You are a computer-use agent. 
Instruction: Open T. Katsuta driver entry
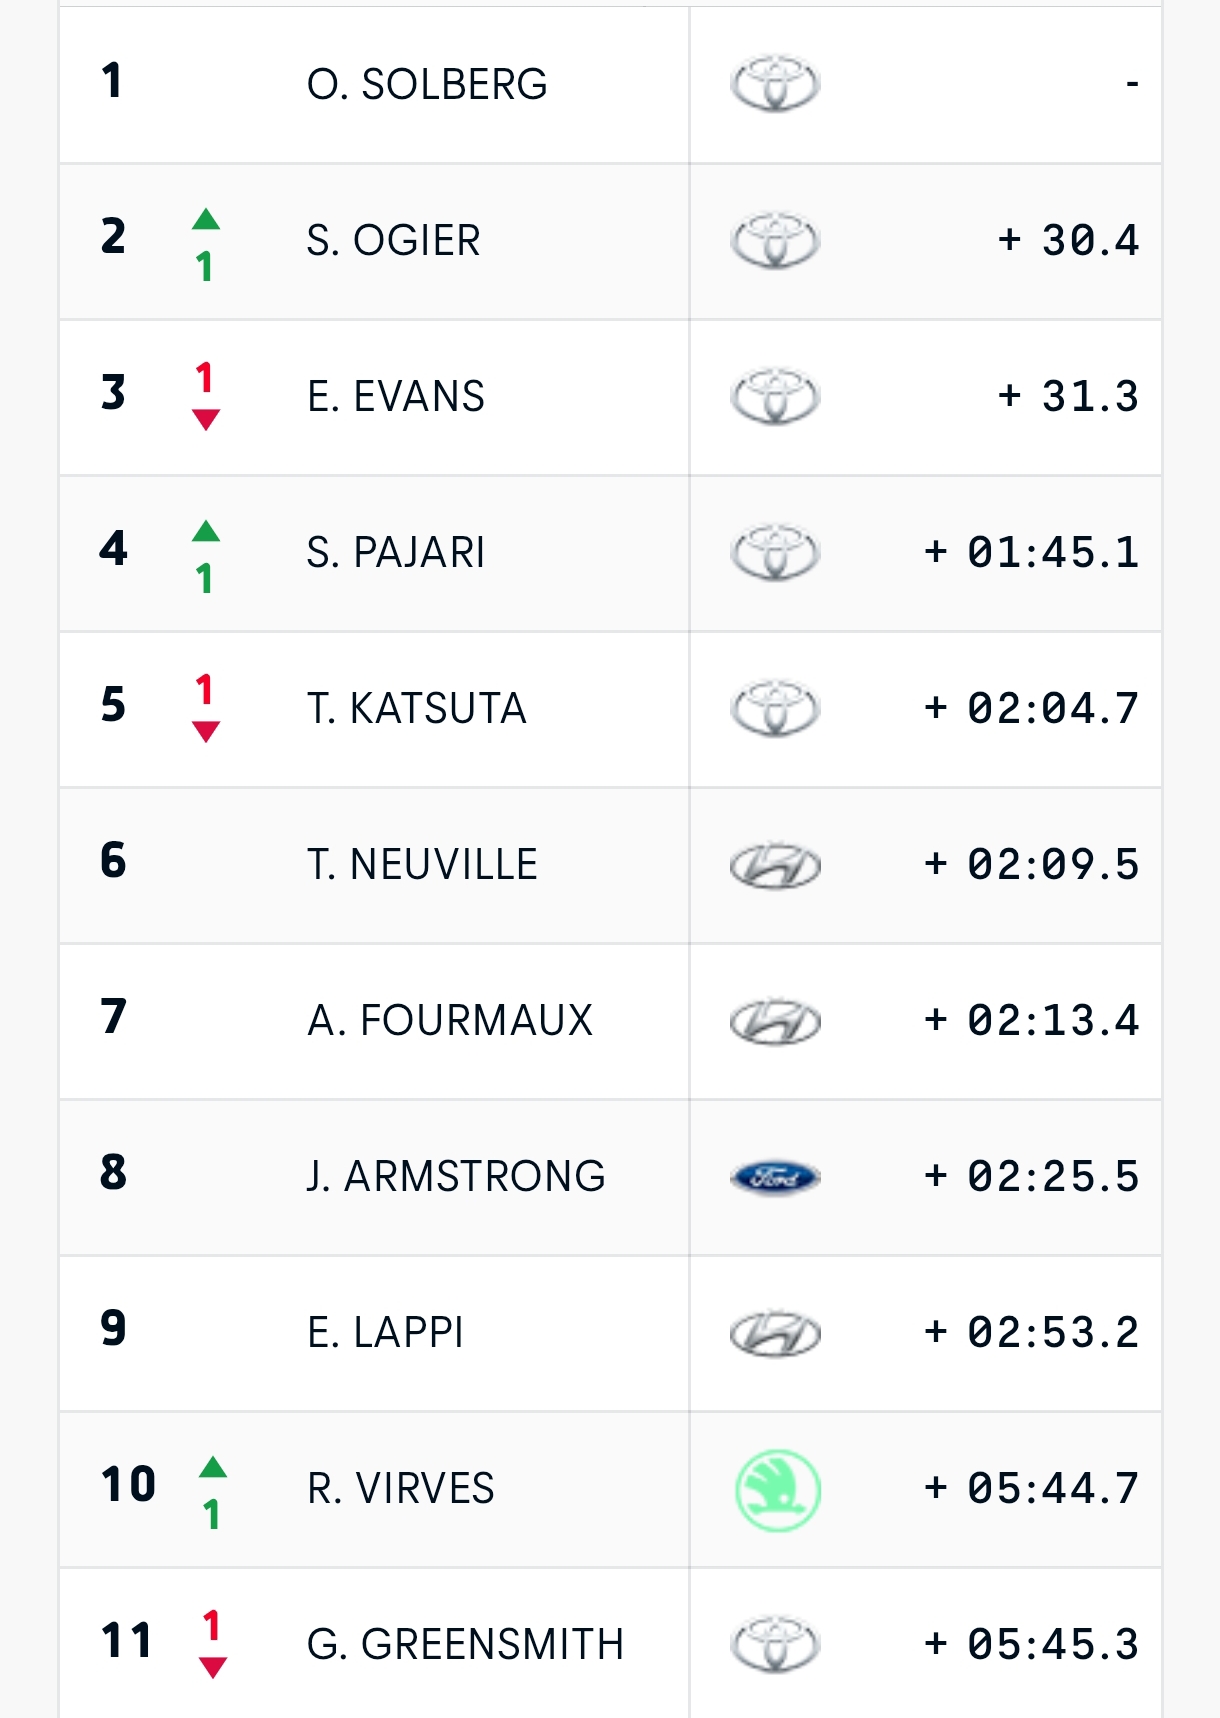click(x=416, y=709)
